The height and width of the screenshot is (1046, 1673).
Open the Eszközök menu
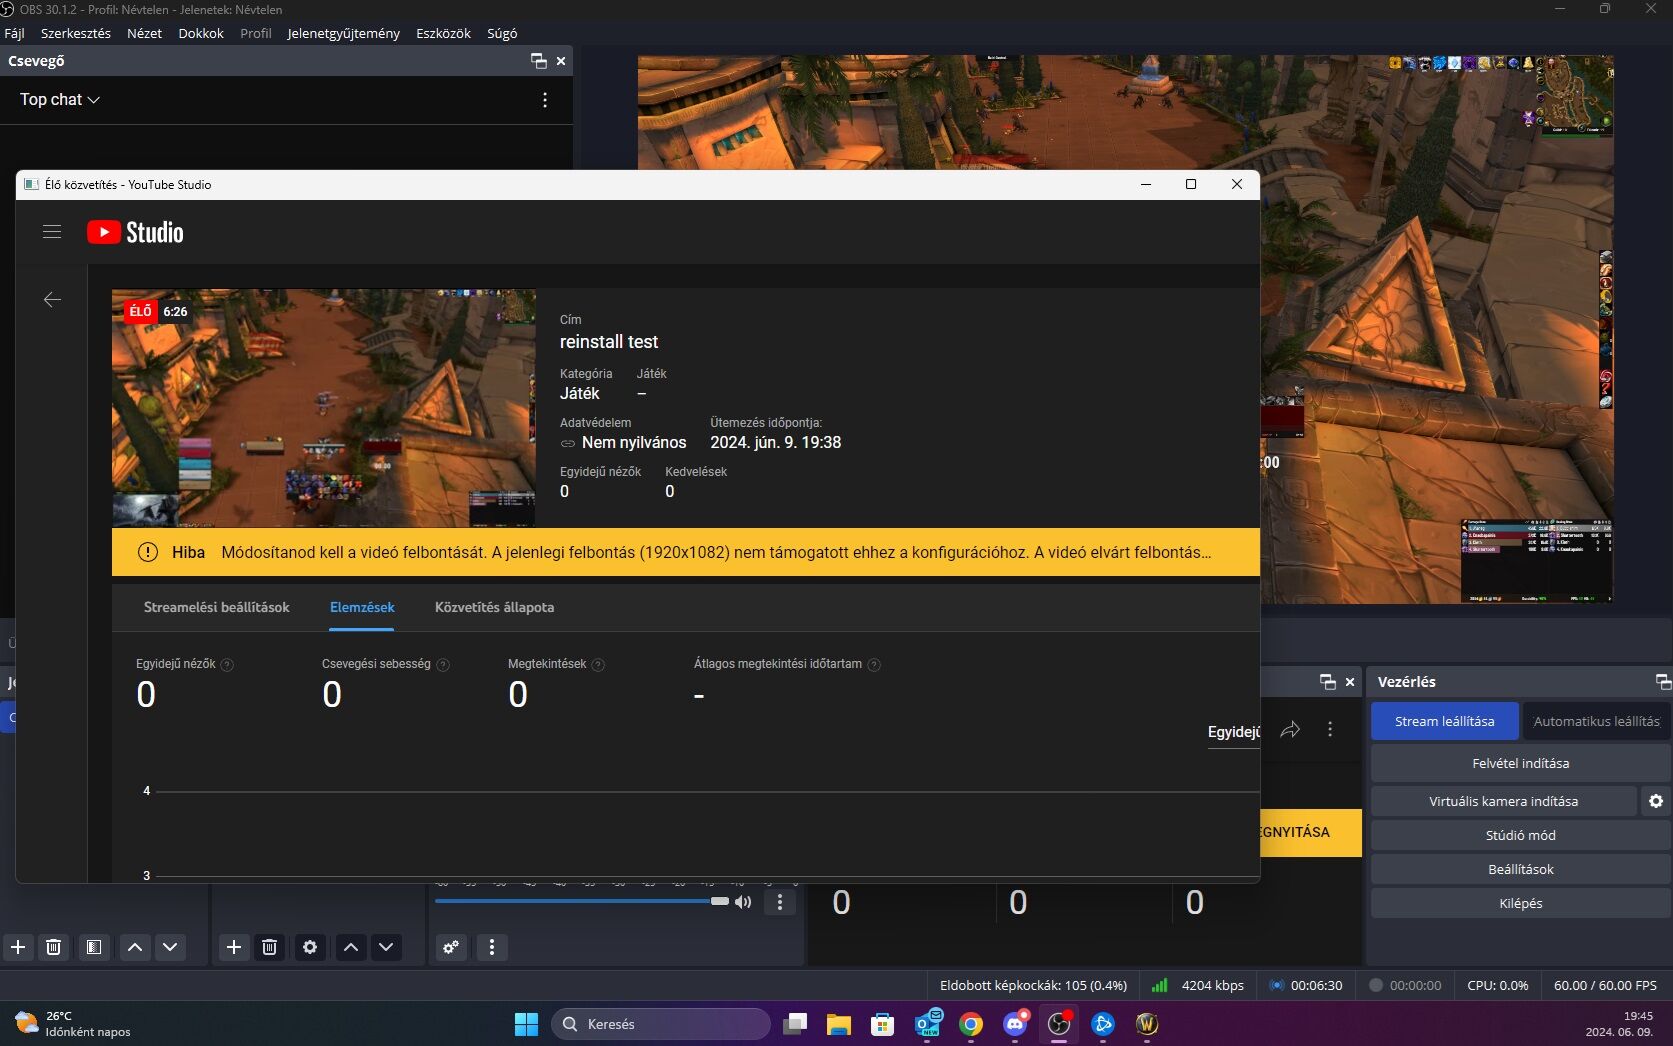(443, 33)
